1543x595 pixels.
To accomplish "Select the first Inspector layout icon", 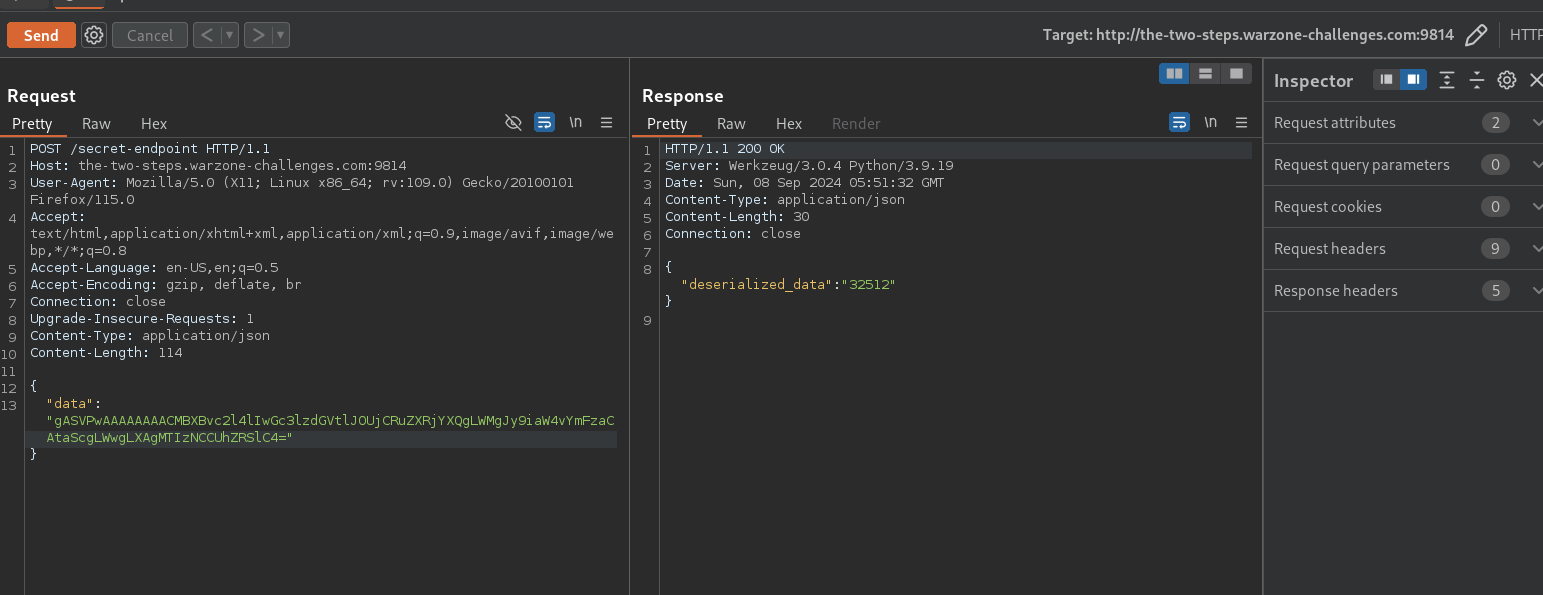I will (x=1386, y=80).
